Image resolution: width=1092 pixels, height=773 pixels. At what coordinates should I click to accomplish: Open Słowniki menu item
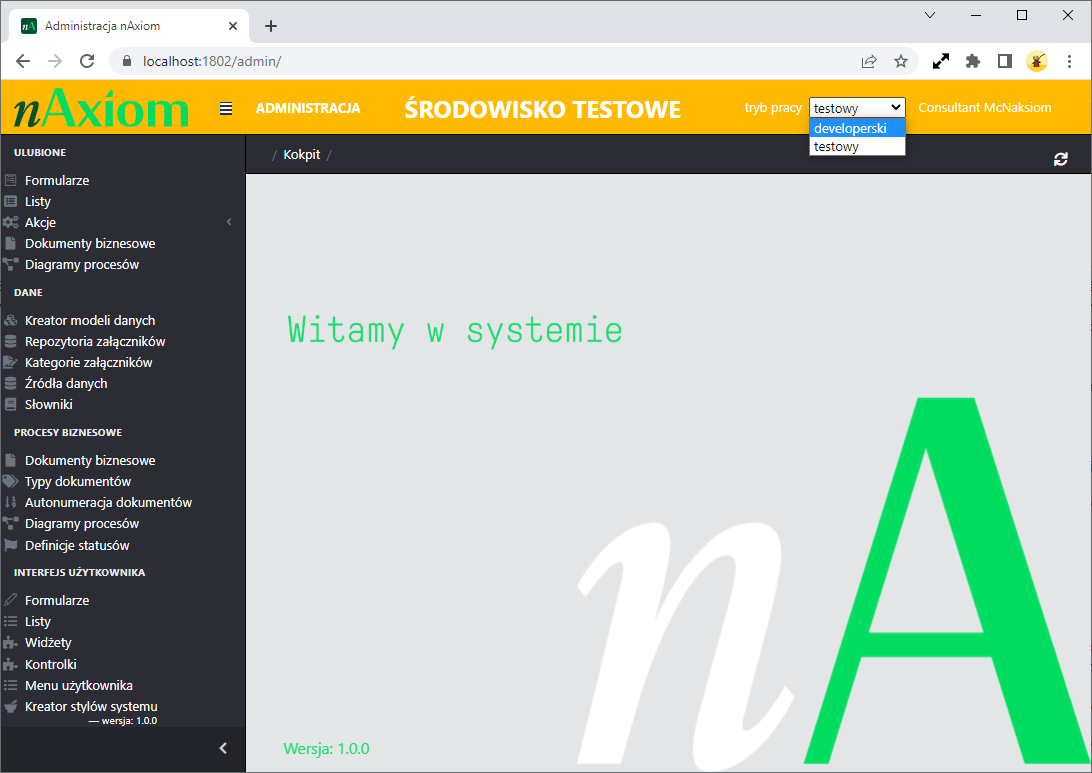tap(49, 405)
